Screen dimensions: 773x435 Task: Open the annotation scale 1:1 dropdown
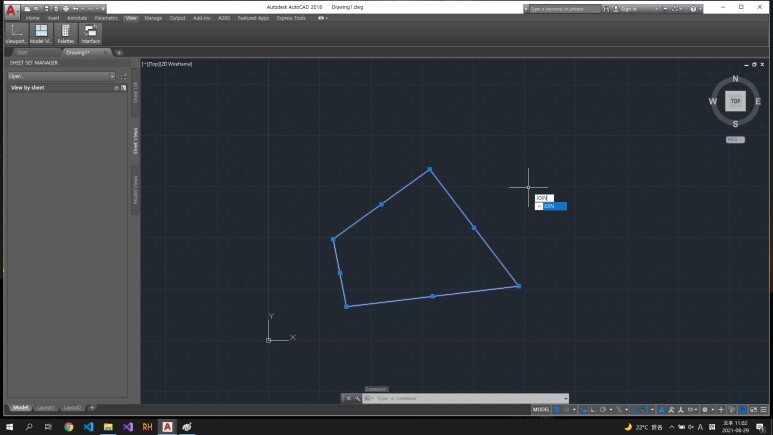(692, 410)
